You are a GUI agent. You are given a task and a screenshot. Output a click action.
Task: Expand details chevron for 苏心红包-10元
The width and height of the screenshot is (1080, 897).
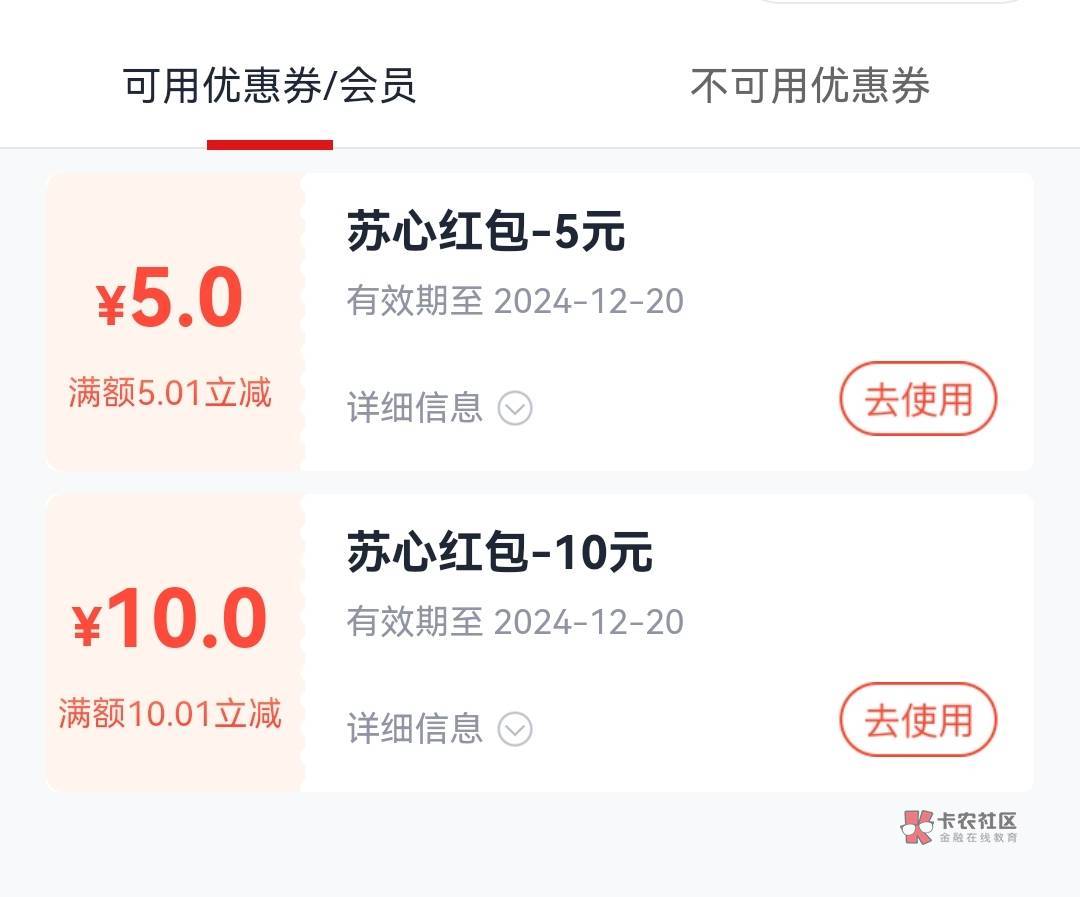pyautogui.click(x=515, y=729)
